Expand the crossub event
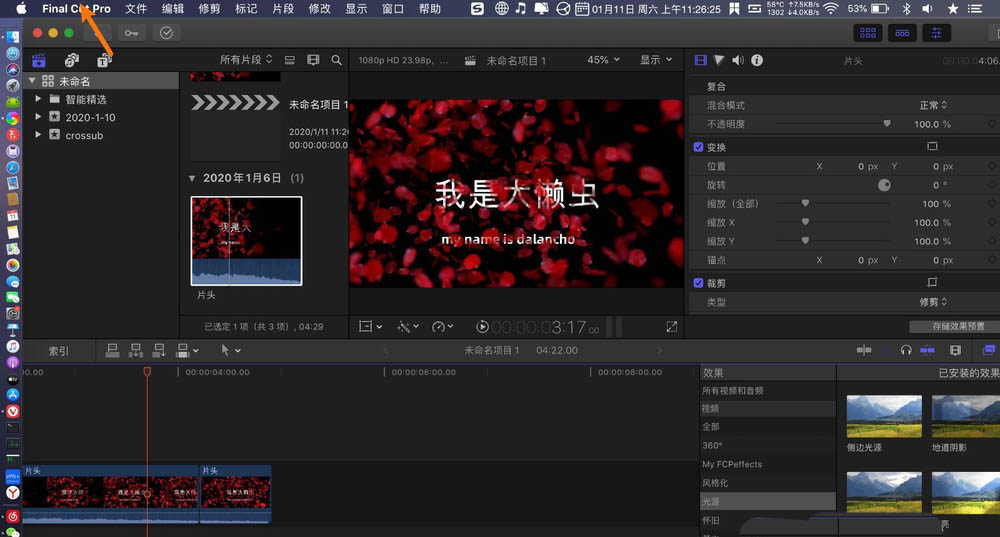 point(38,135)
